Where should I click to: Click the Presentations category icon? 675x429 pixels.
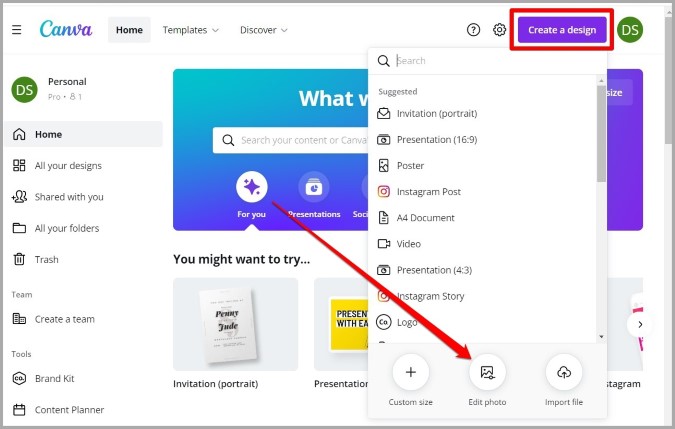click(x=314, y=187)
